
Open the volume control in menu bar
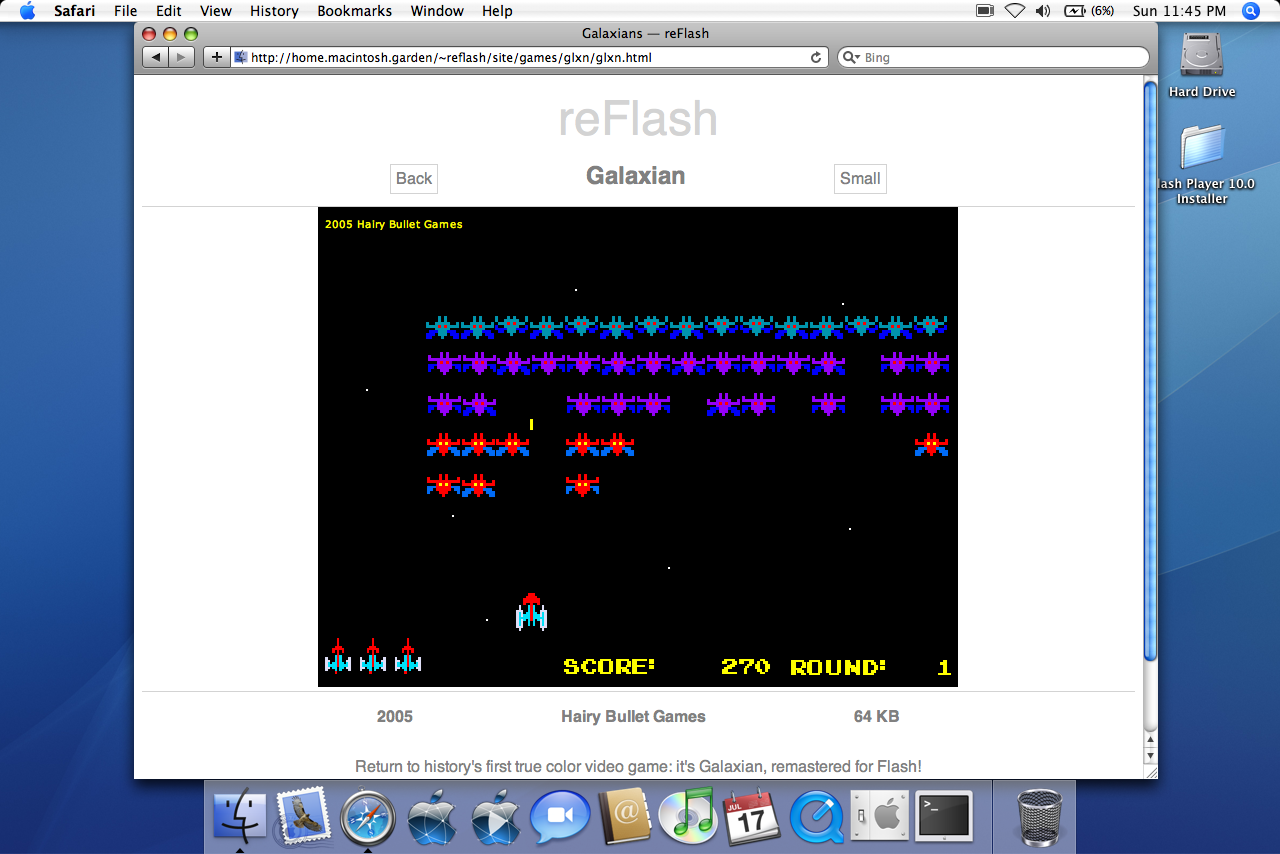[1043, 11]
